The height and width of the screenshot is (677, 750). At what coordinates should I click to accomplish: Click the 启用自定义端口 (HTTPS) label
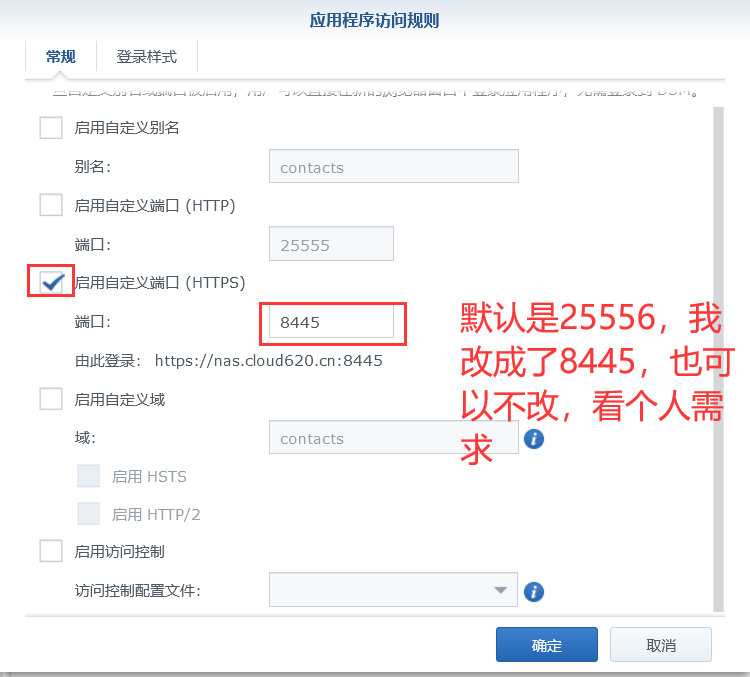(x=160, y=283)
